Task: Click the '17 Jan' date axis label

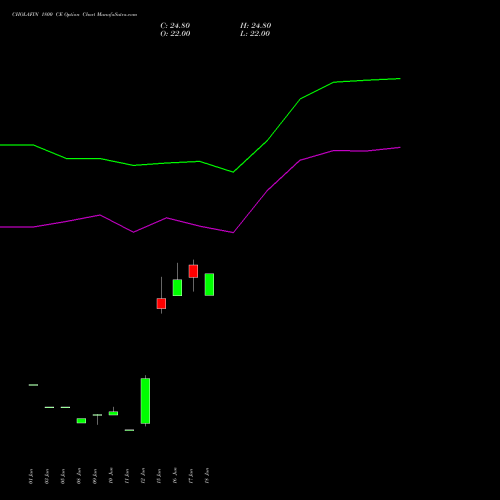Action: click(x=191, y=476)
